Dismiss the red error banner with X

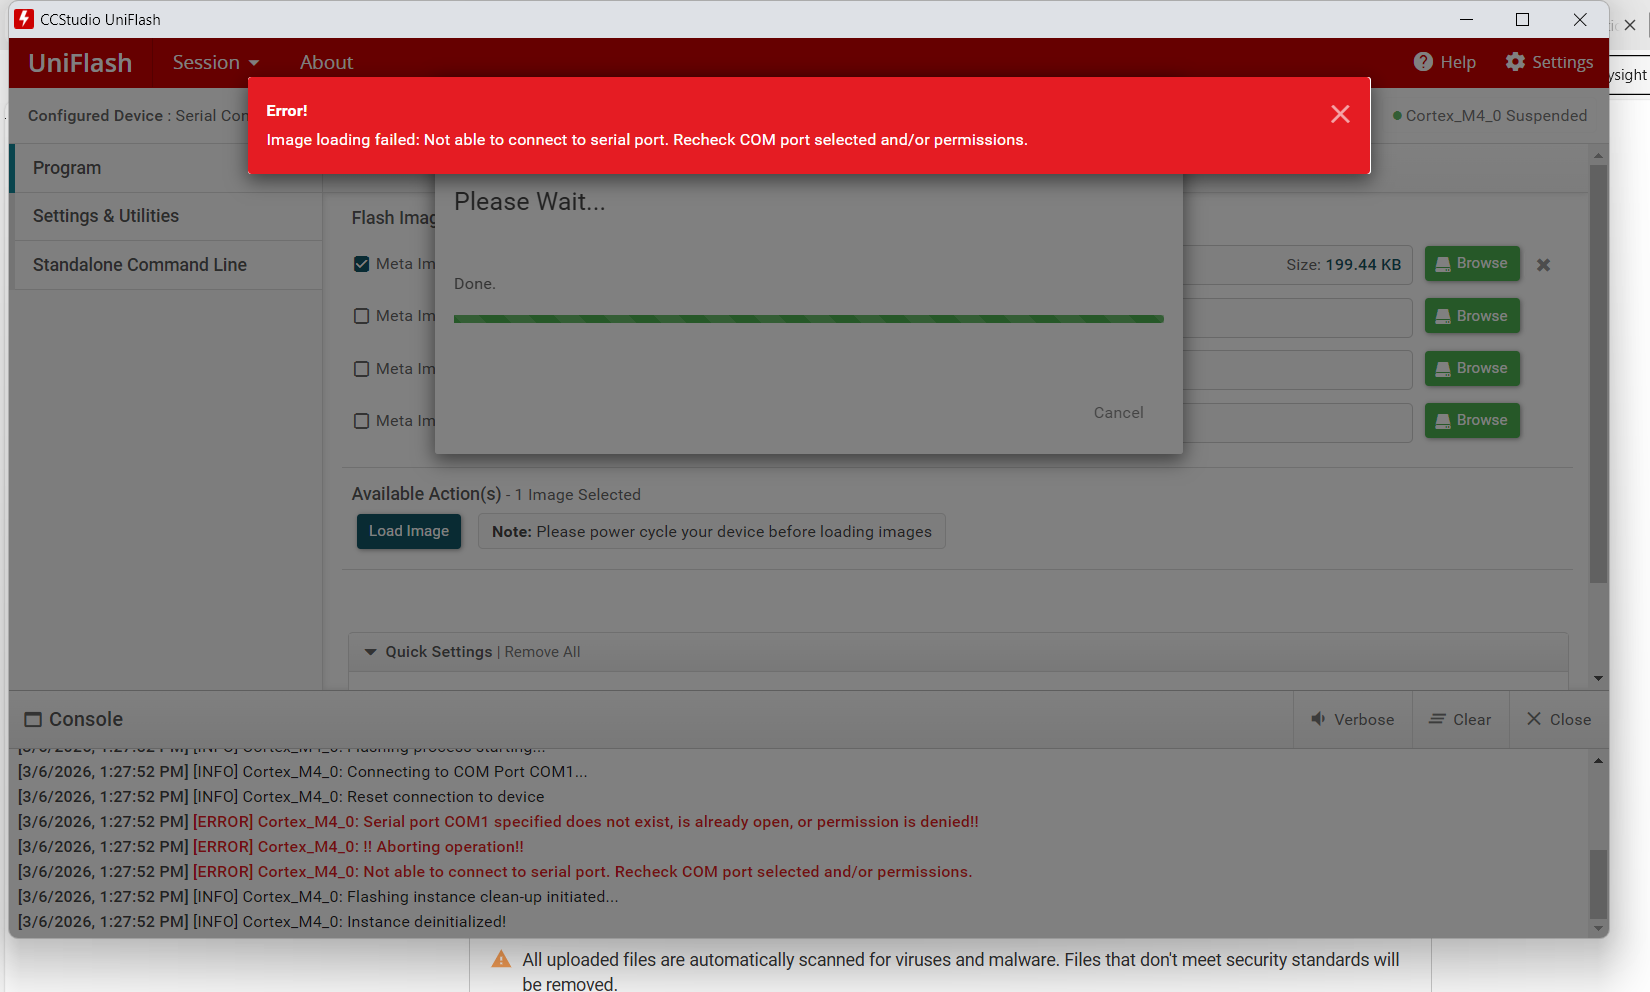click(x=1340, y=114)
